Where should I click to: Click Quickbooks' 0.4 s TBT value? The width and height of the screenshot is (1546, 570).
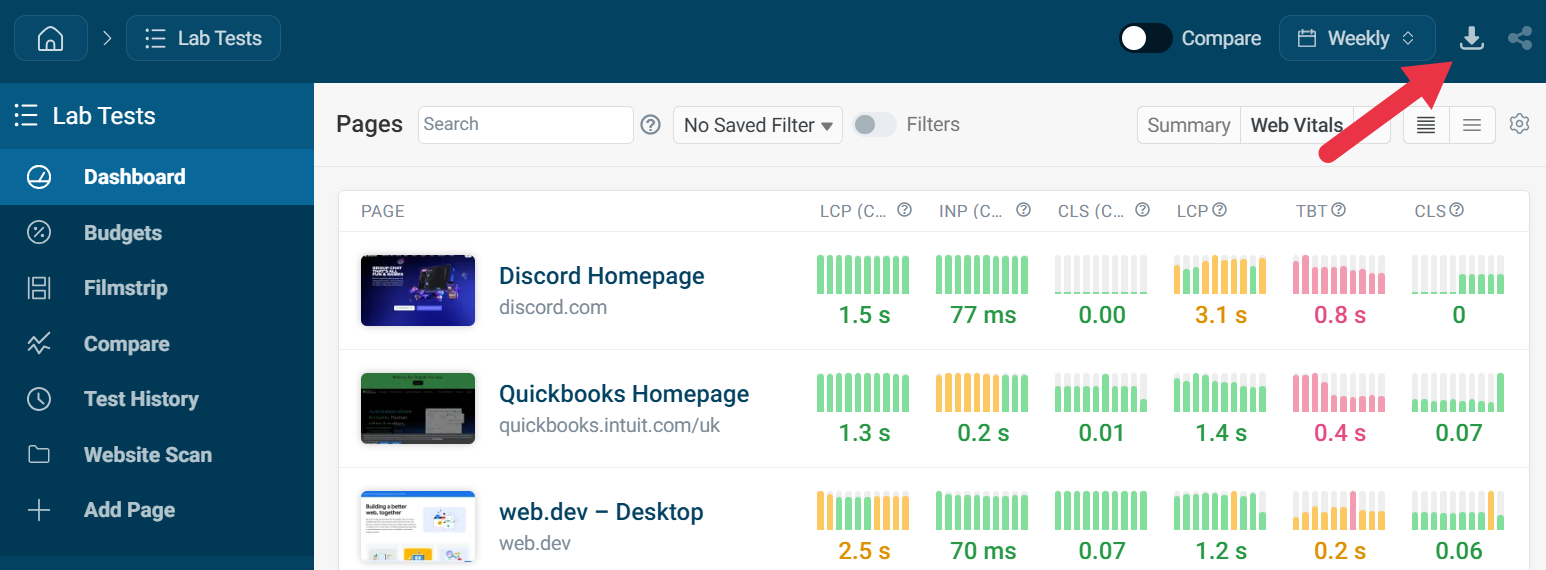[x=1340, y=433]
